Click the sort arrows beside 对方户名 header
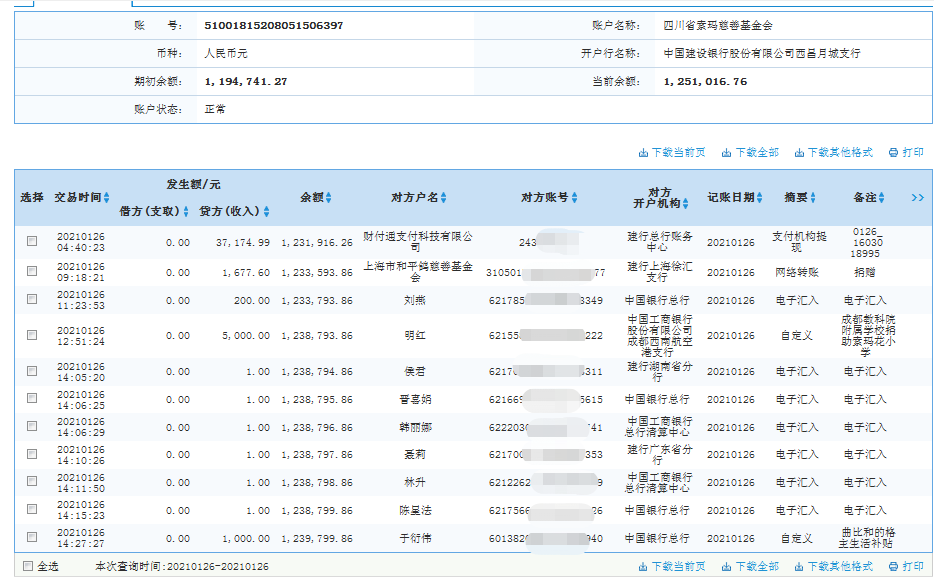 (x=441, y=196)
